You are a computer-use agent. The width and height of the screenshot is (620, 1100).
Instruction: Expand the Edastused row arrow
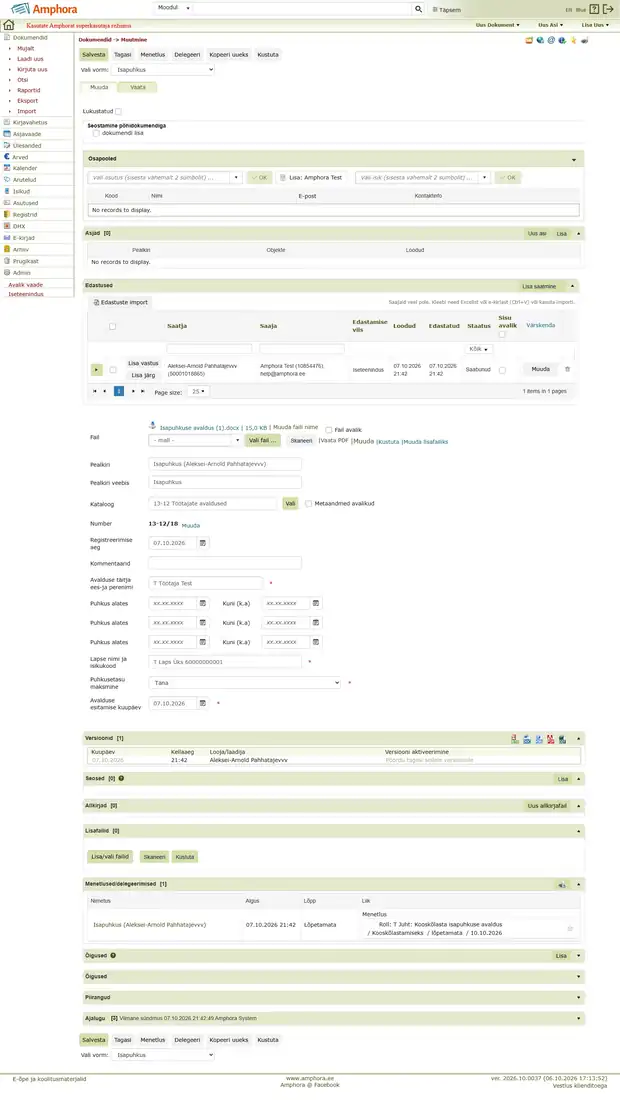[x=96, y=370]
